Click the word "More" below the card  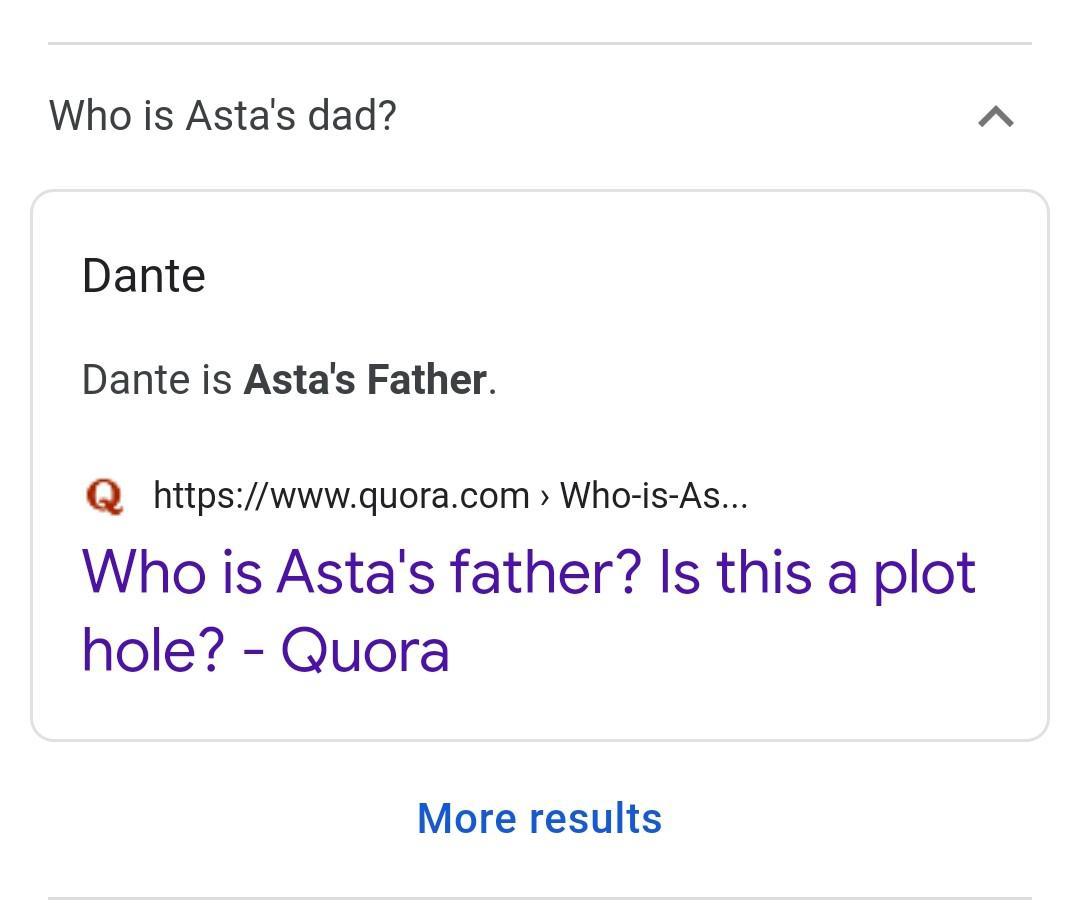click(x=466, y=818)
